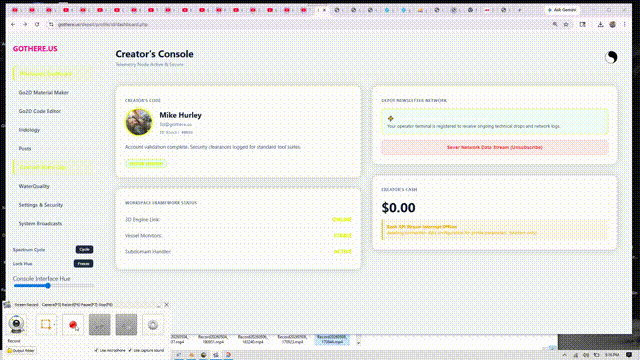Viewport: 640px width, 360px height.
Task: Open Settings & Security
Action: 41,205
